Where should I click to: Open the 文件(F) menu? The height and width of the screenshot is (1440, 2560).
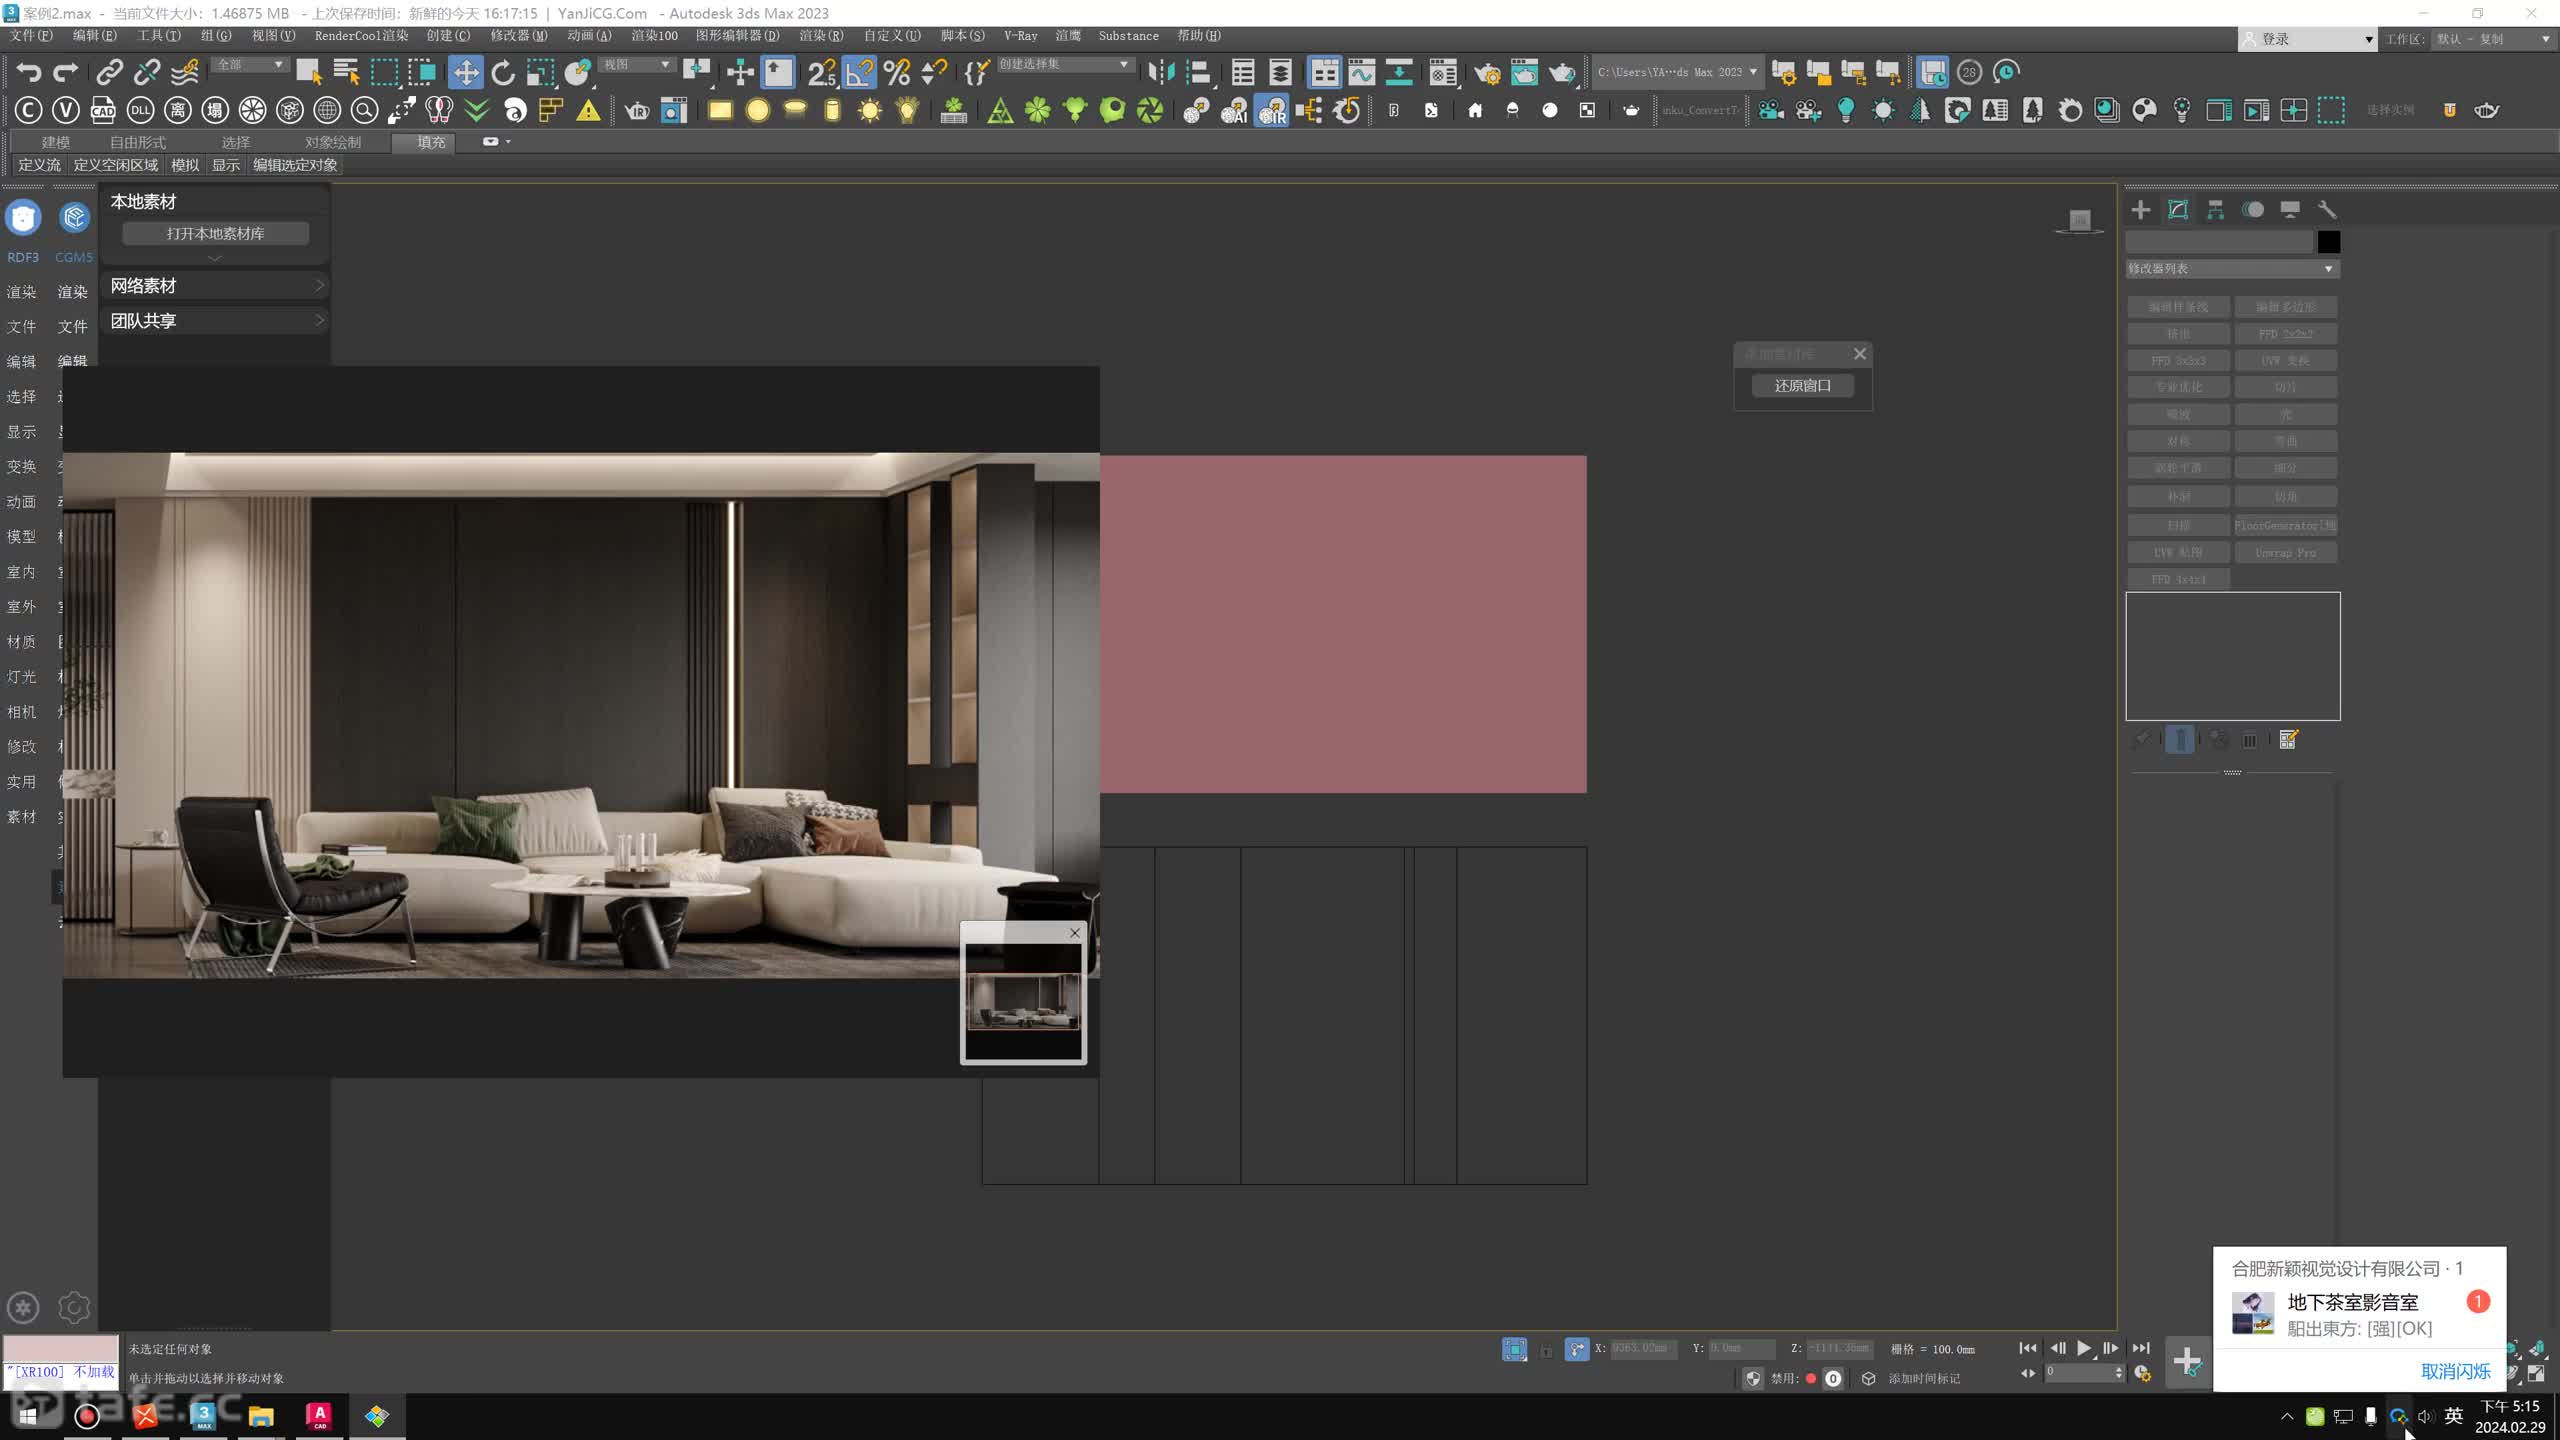31,35
